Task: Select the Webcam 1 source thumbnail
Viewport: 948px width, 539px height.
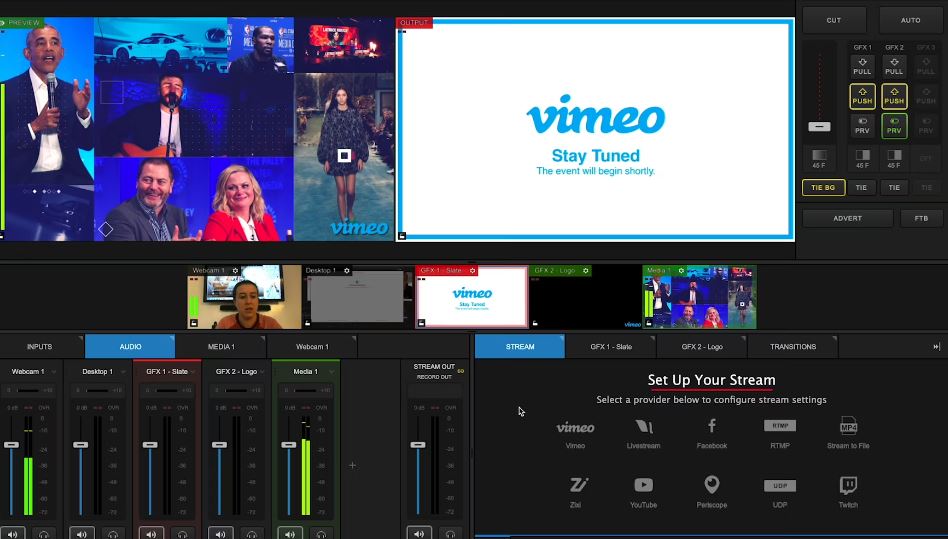Action: click(x=244, y=297)
